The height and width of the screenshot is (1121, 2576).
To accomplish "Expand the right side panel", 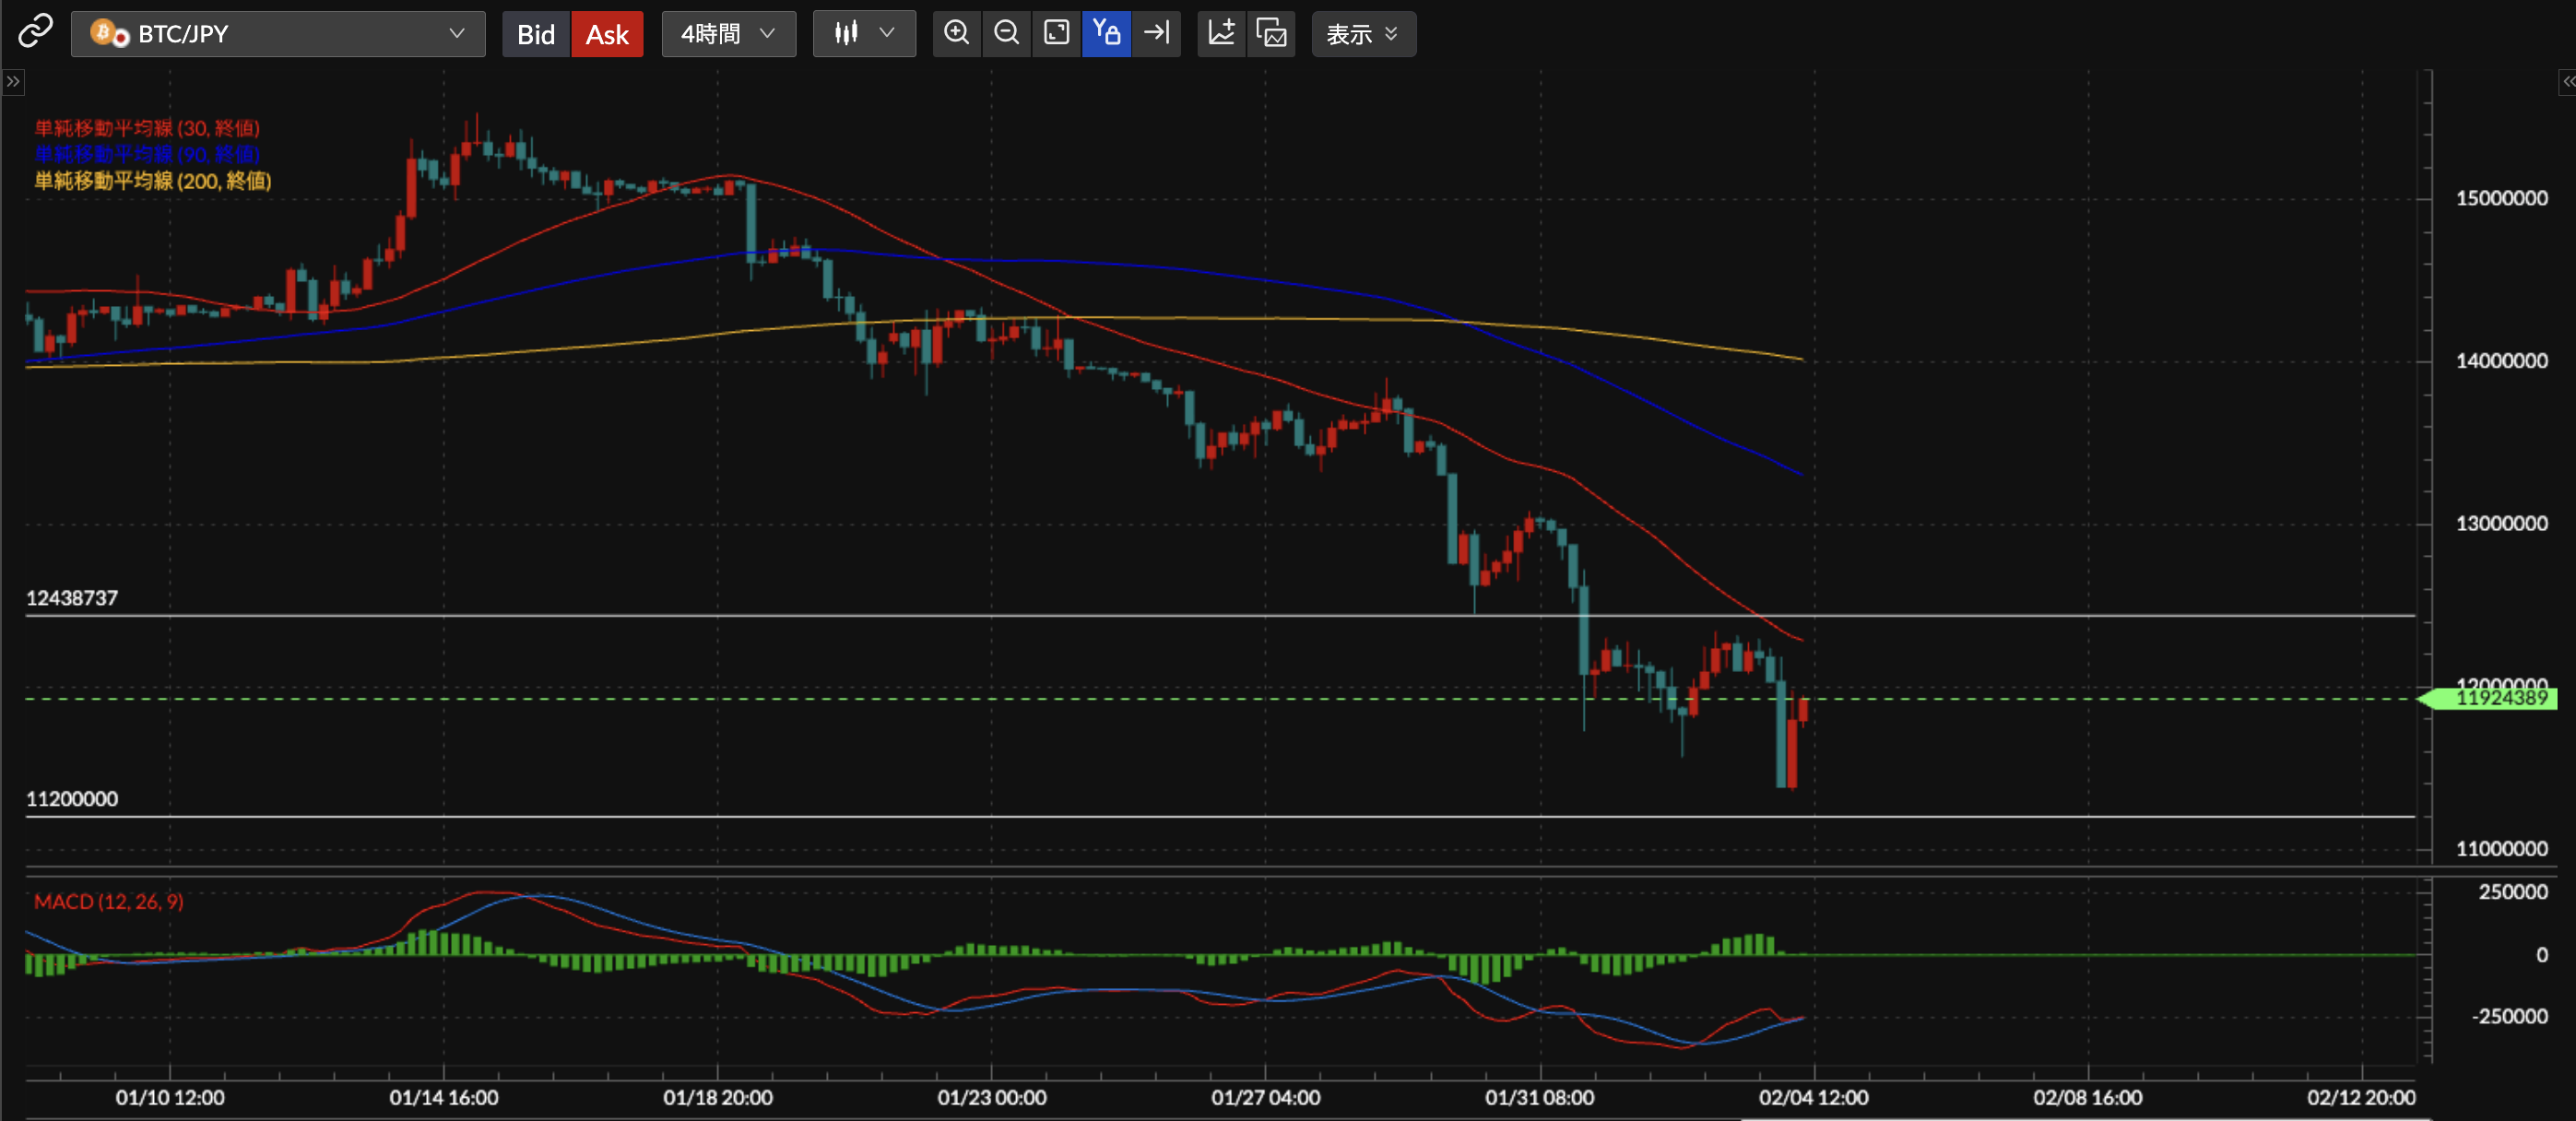I will [x=2567, y=81].
